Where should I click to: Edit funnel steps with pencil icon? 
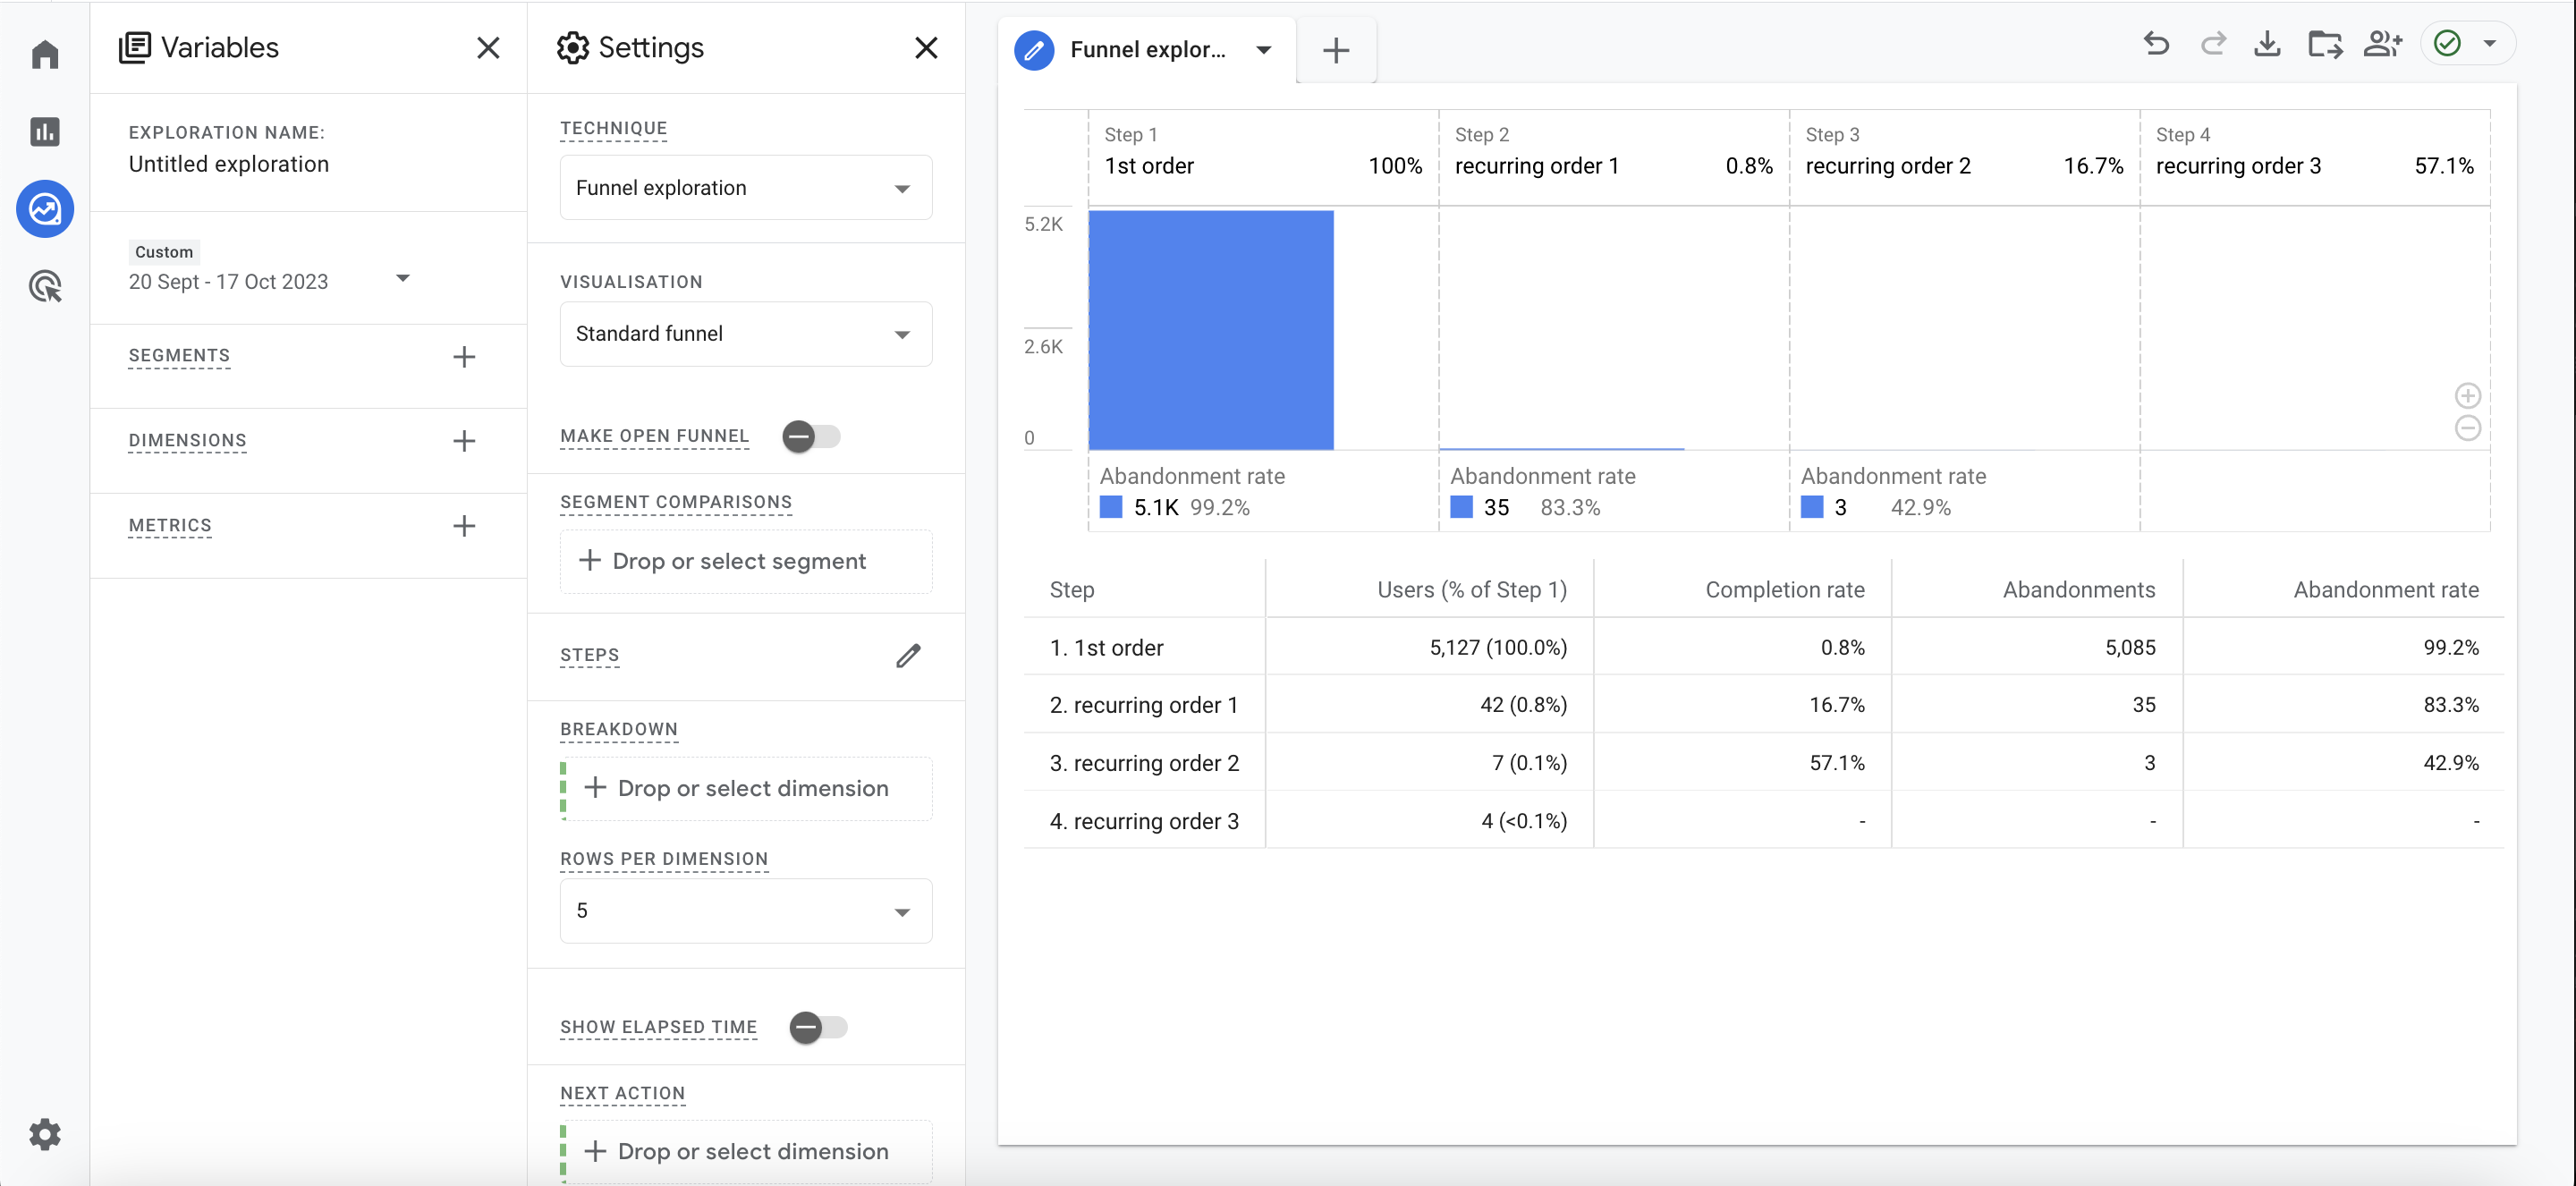pyautogui.click(x=908, y=656)
